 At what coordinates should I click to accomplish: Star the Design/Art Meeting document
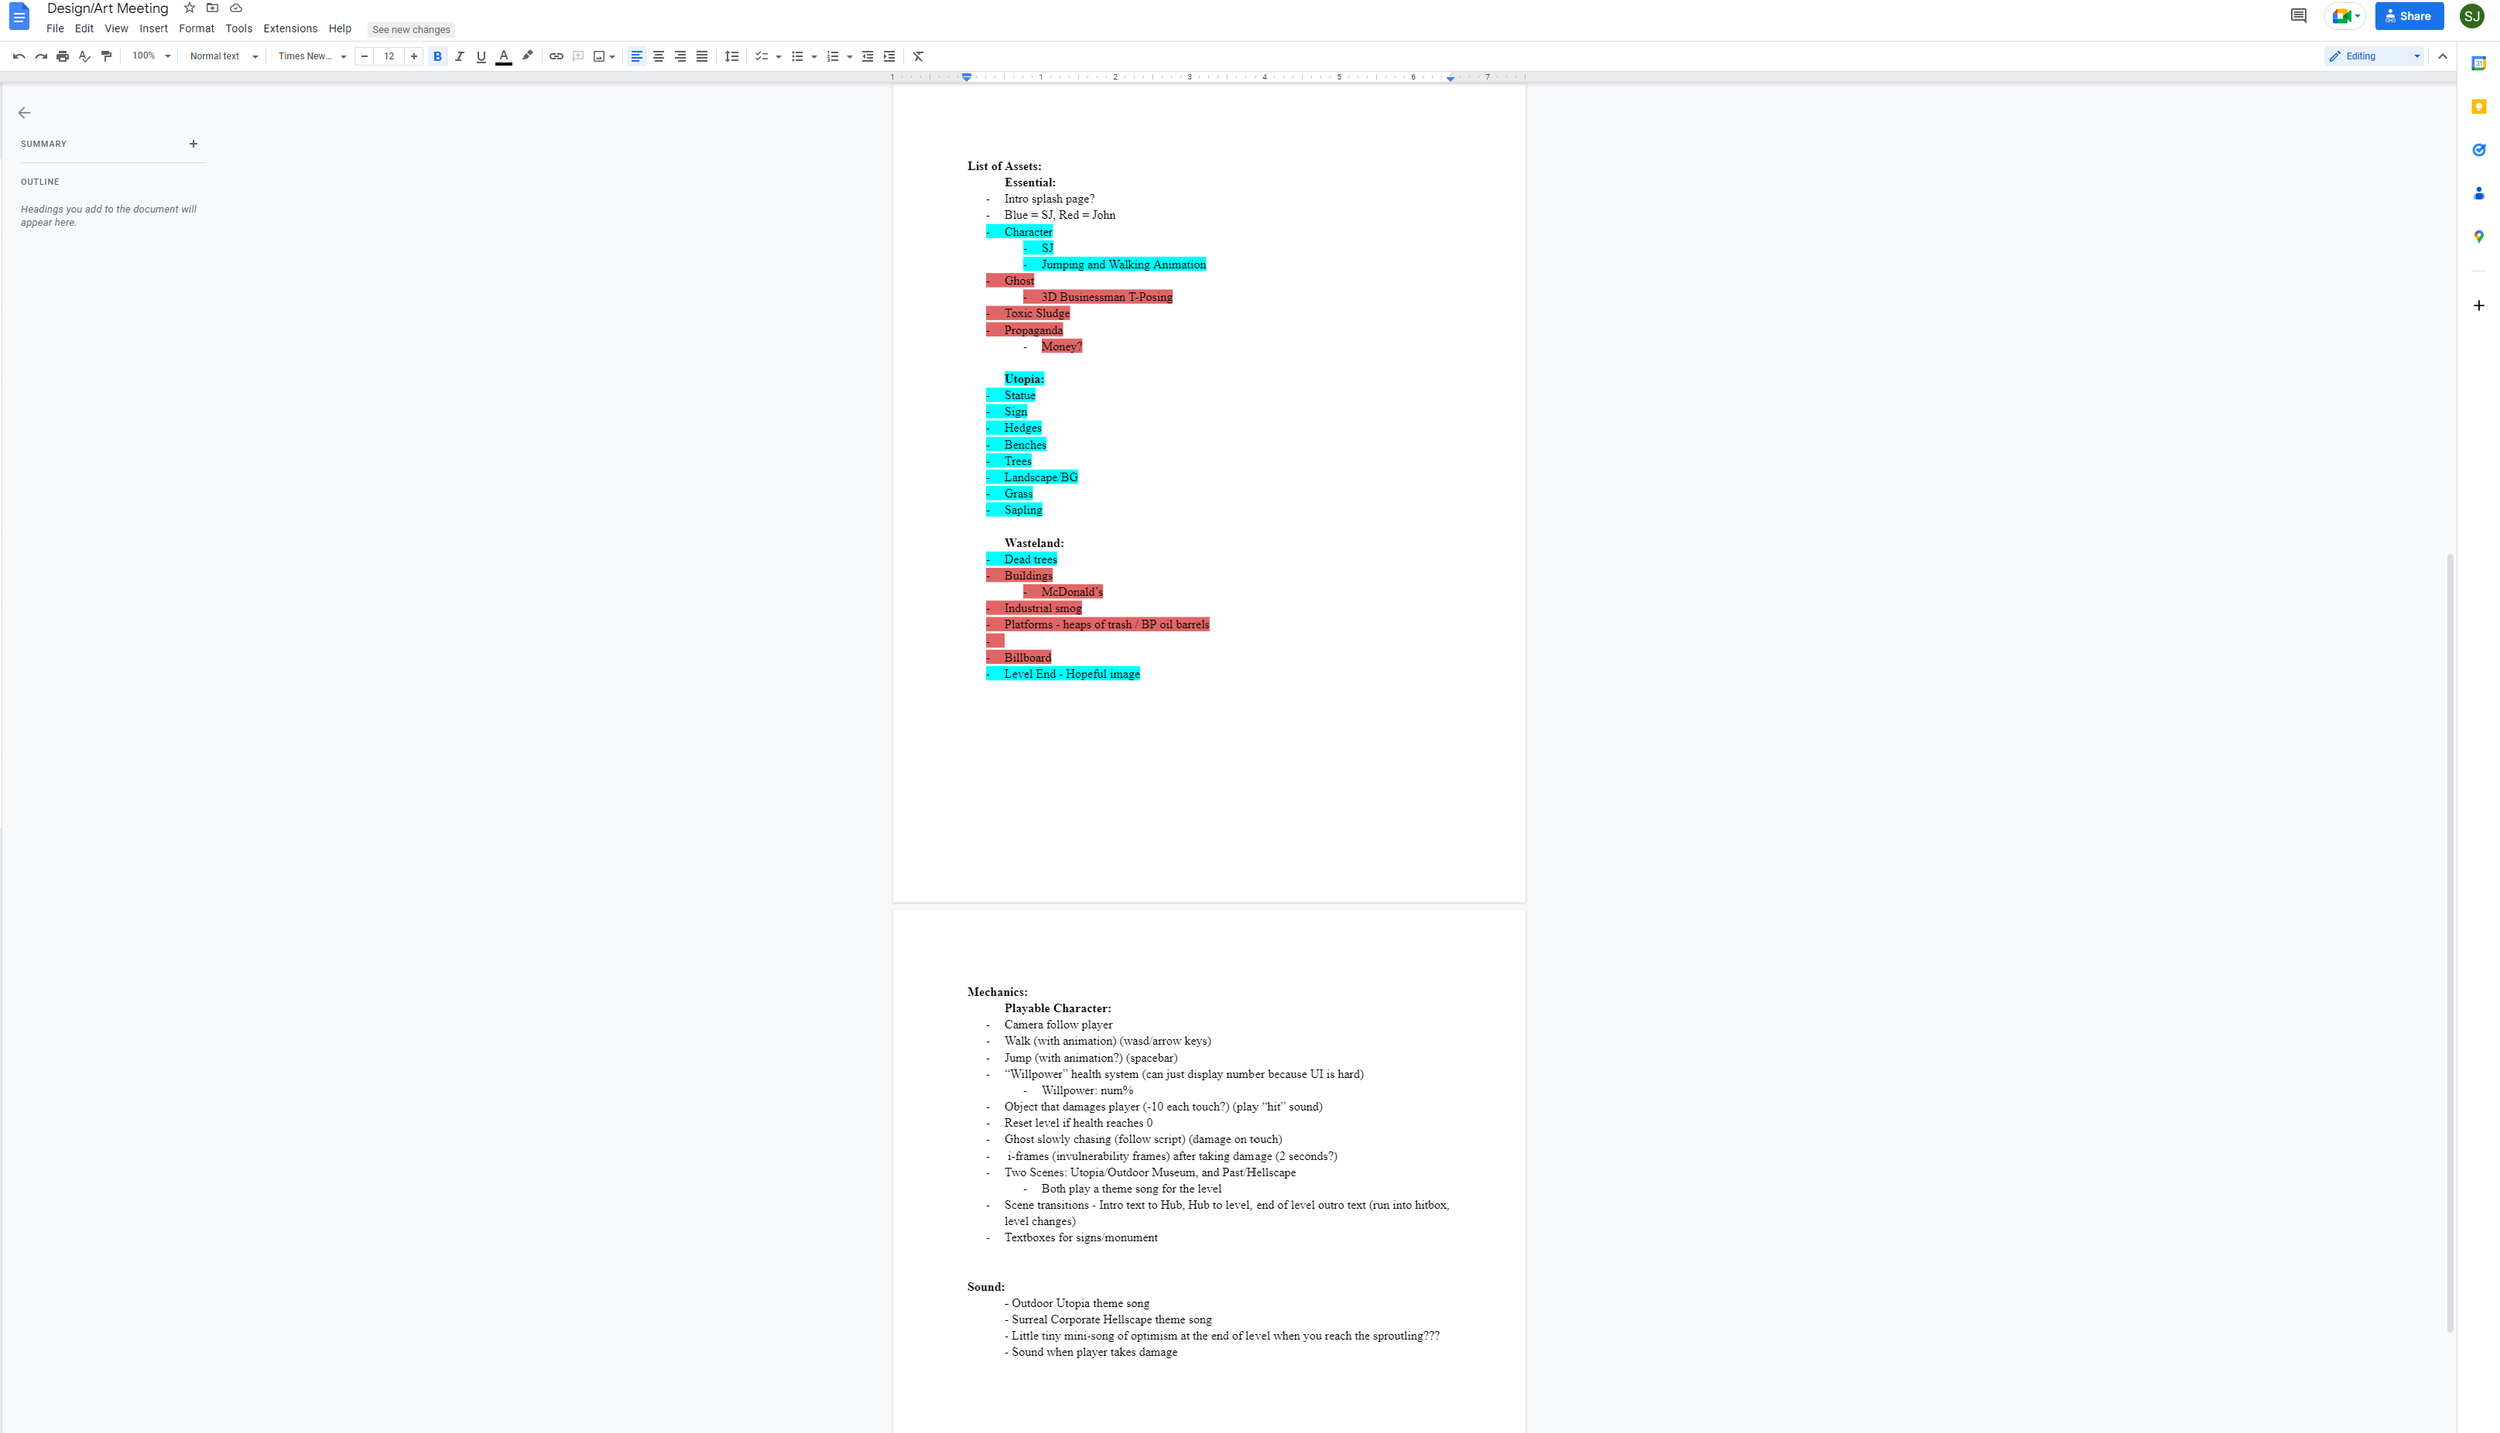point(189,8)
